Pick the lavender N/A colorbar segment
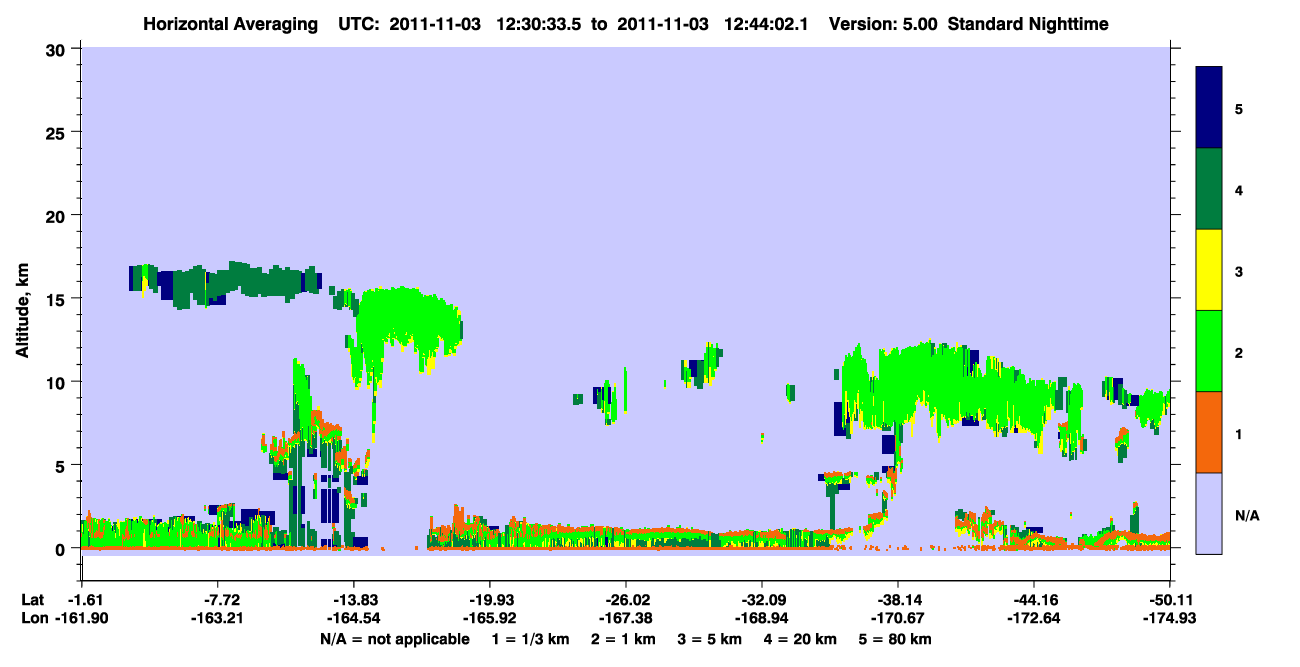 pyautogui.click(x=1209, y=513)
